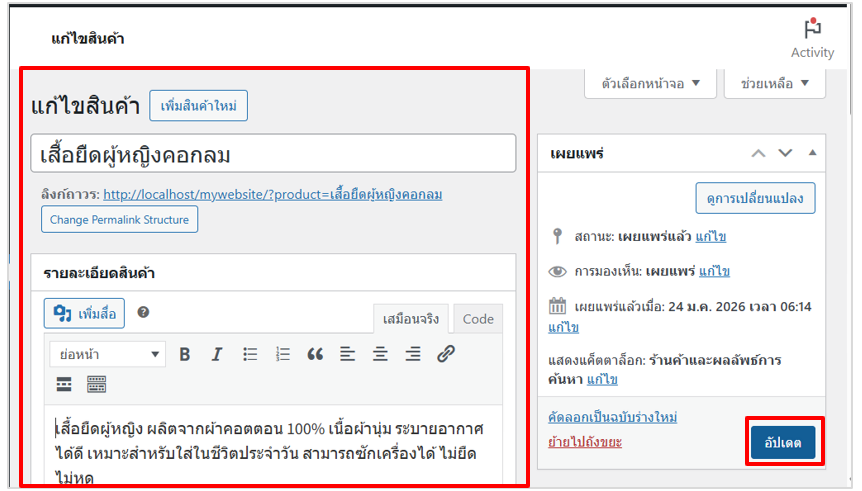Screen dimensions: 862x491
Task: Open the ช่วยเหลือ help dropdown
Action: coord(774,83)
